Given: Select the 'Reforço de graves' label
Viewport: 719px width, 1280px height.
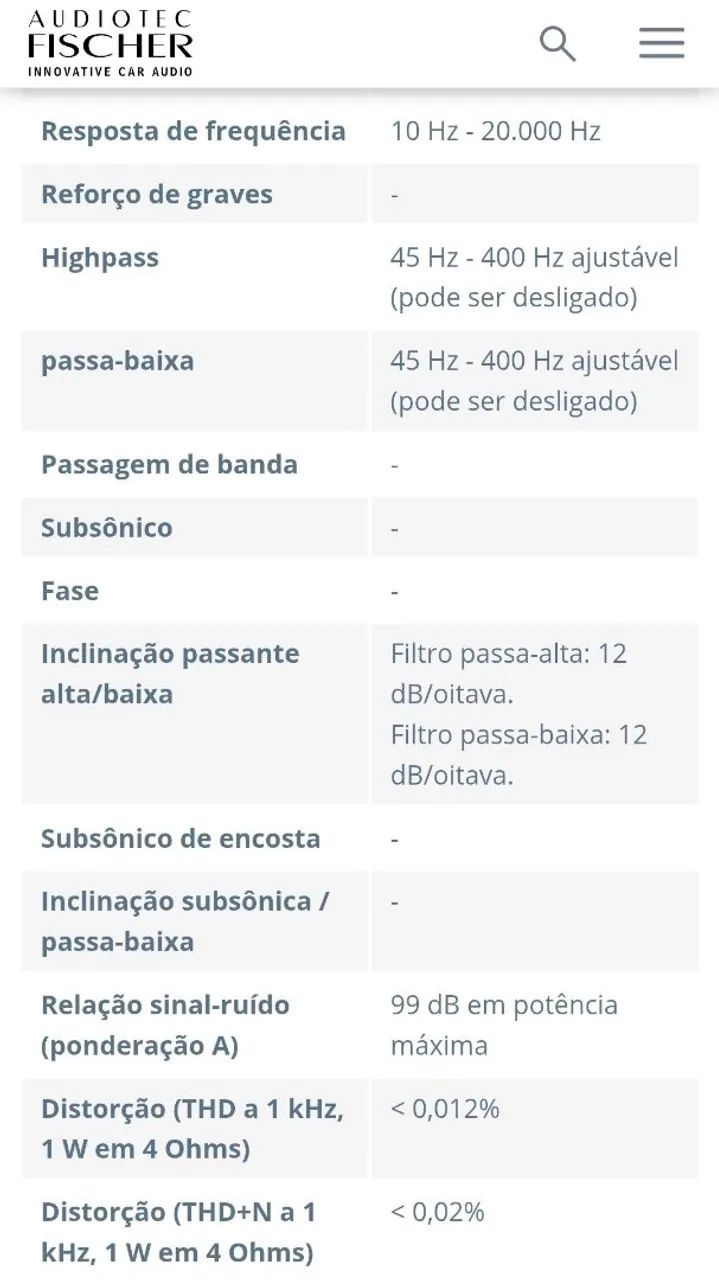Looking at the screenshot, I should pos(157,194).
